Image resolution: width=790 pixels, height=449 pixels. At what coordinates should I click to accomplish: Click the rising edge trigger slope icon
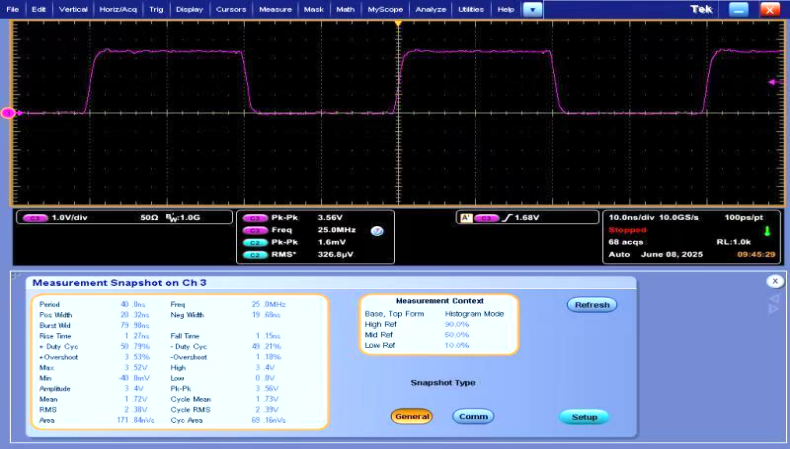507,218
